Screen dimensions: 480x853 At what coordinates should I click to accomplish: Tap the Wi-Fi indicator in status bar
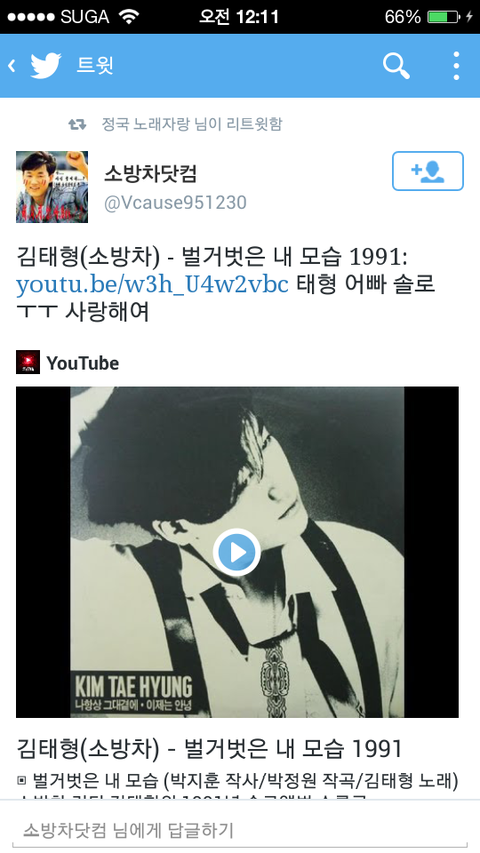click(x=129, y=17)
